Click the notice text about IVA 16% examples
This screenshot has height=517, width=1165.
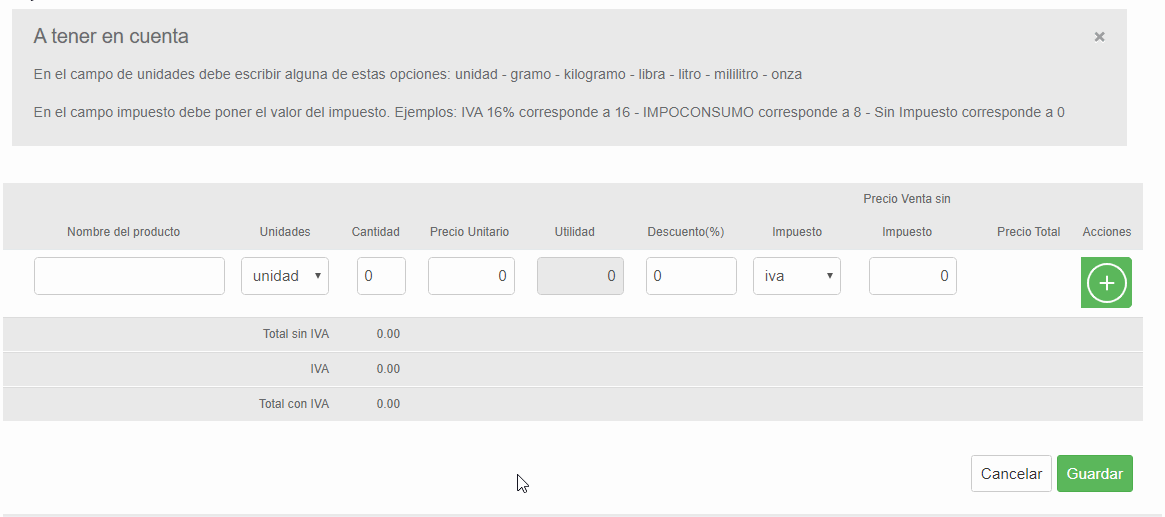[x=549, y=113]
